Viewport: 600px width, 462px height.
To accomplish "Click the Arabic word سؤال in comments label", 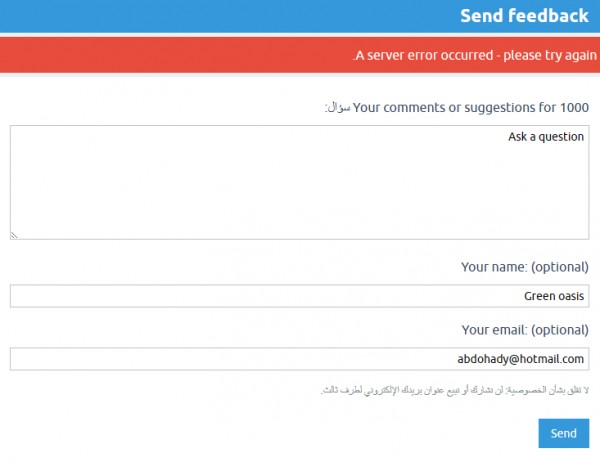I will tap(338, 107).
